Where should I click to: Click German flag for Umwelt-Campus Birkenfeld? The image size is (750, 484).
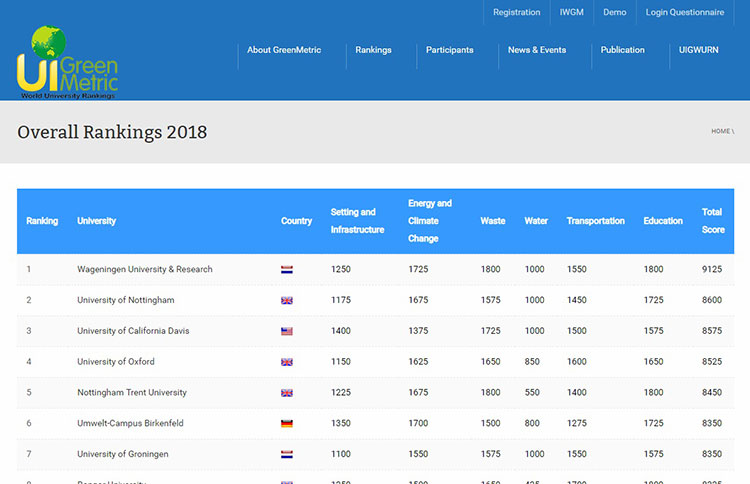pyautogui.click(x=287, y=424)
